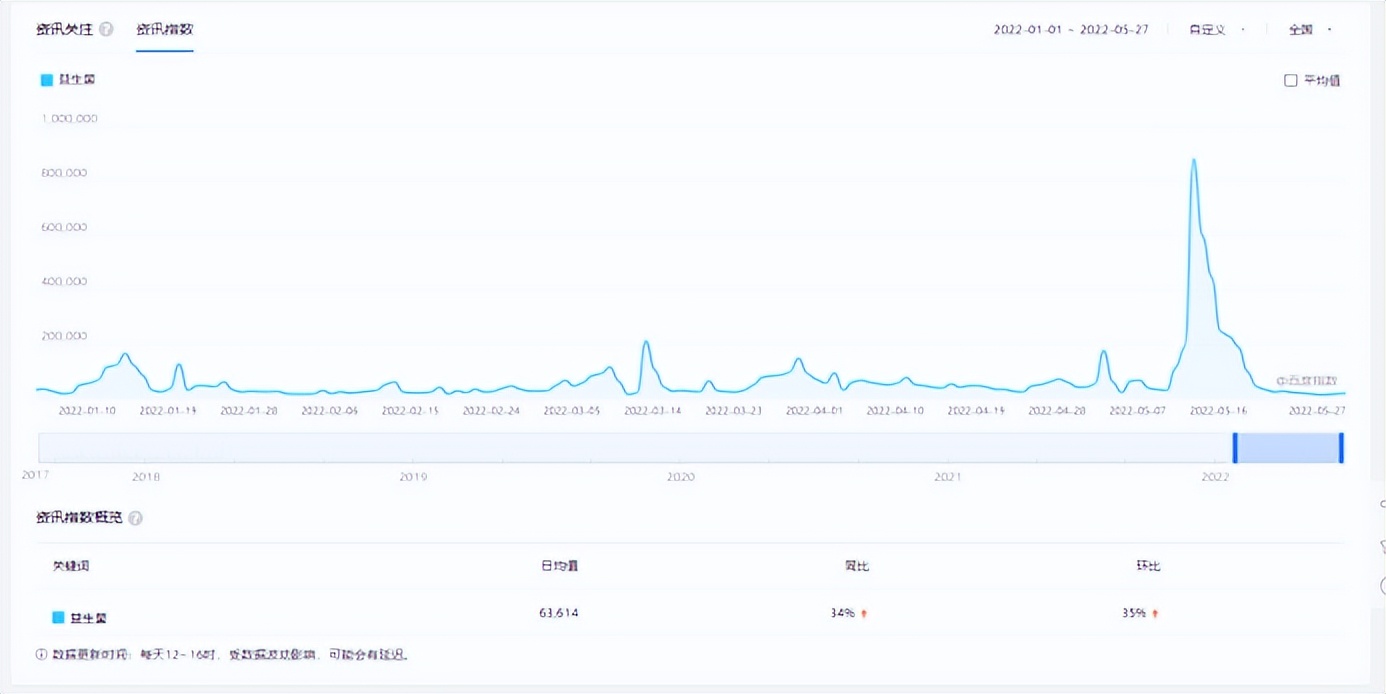Click the help icon next to 资讯指数概览
The width and height of the screenshot is (1386, 694).
pyautogui.click(x=135, y=518)
